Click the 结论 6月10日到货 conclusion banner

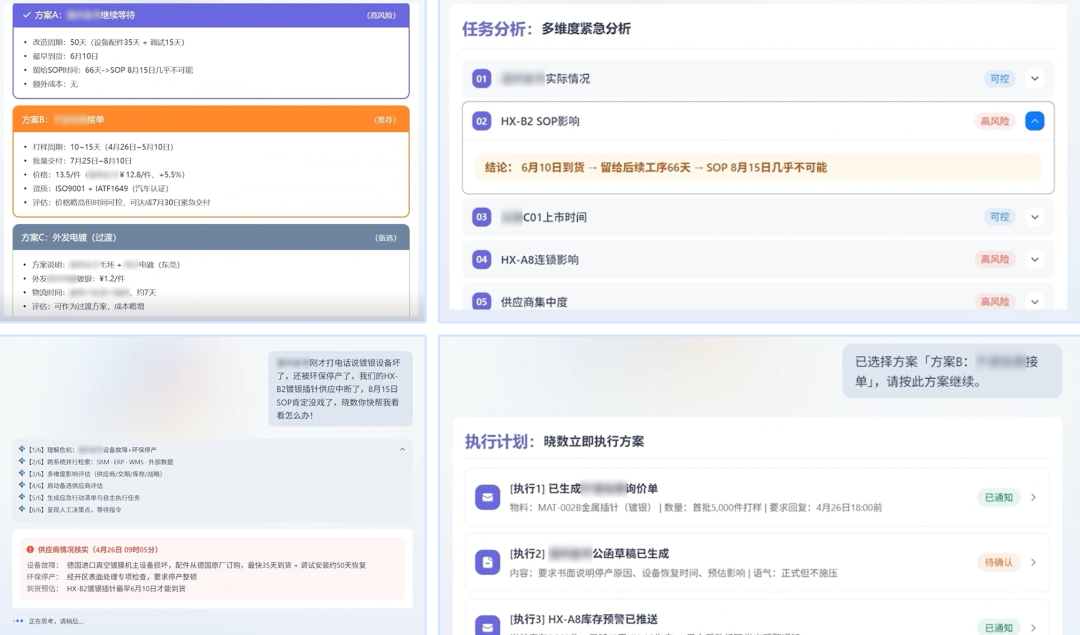point(758,167)
